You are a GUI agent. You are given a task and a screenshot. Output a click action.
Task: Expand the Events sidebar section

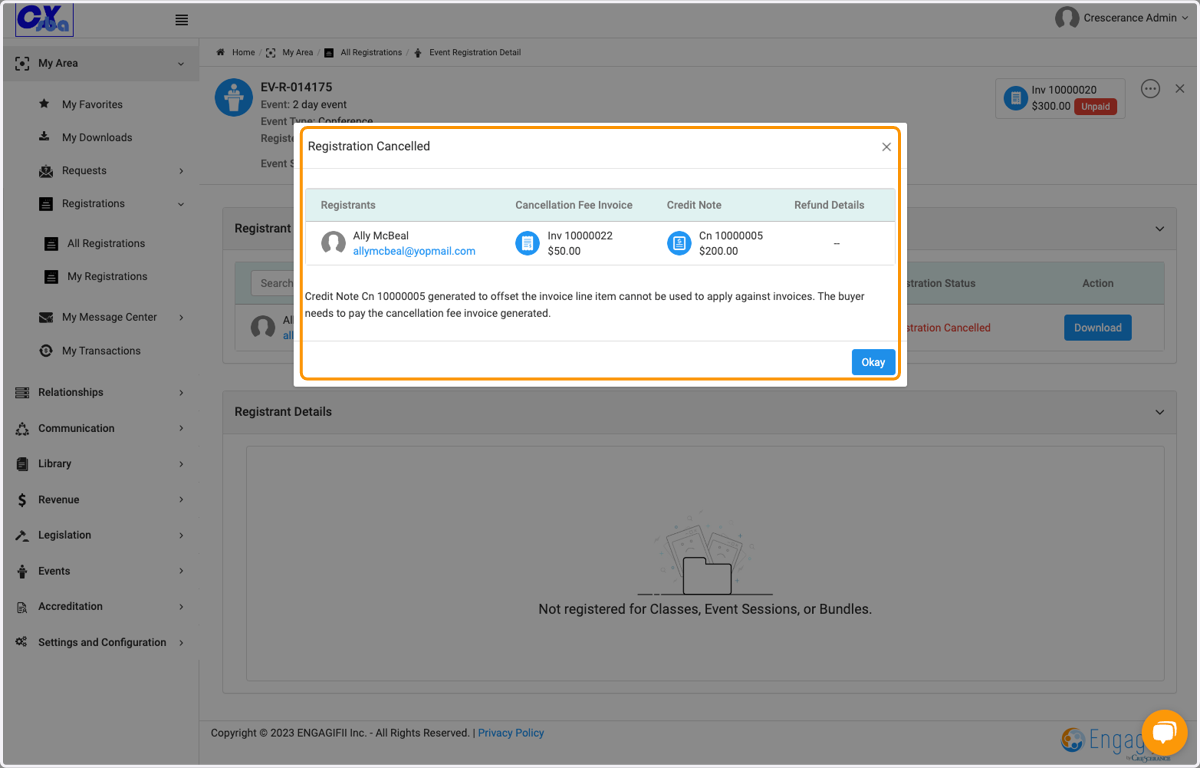point(181,572)
